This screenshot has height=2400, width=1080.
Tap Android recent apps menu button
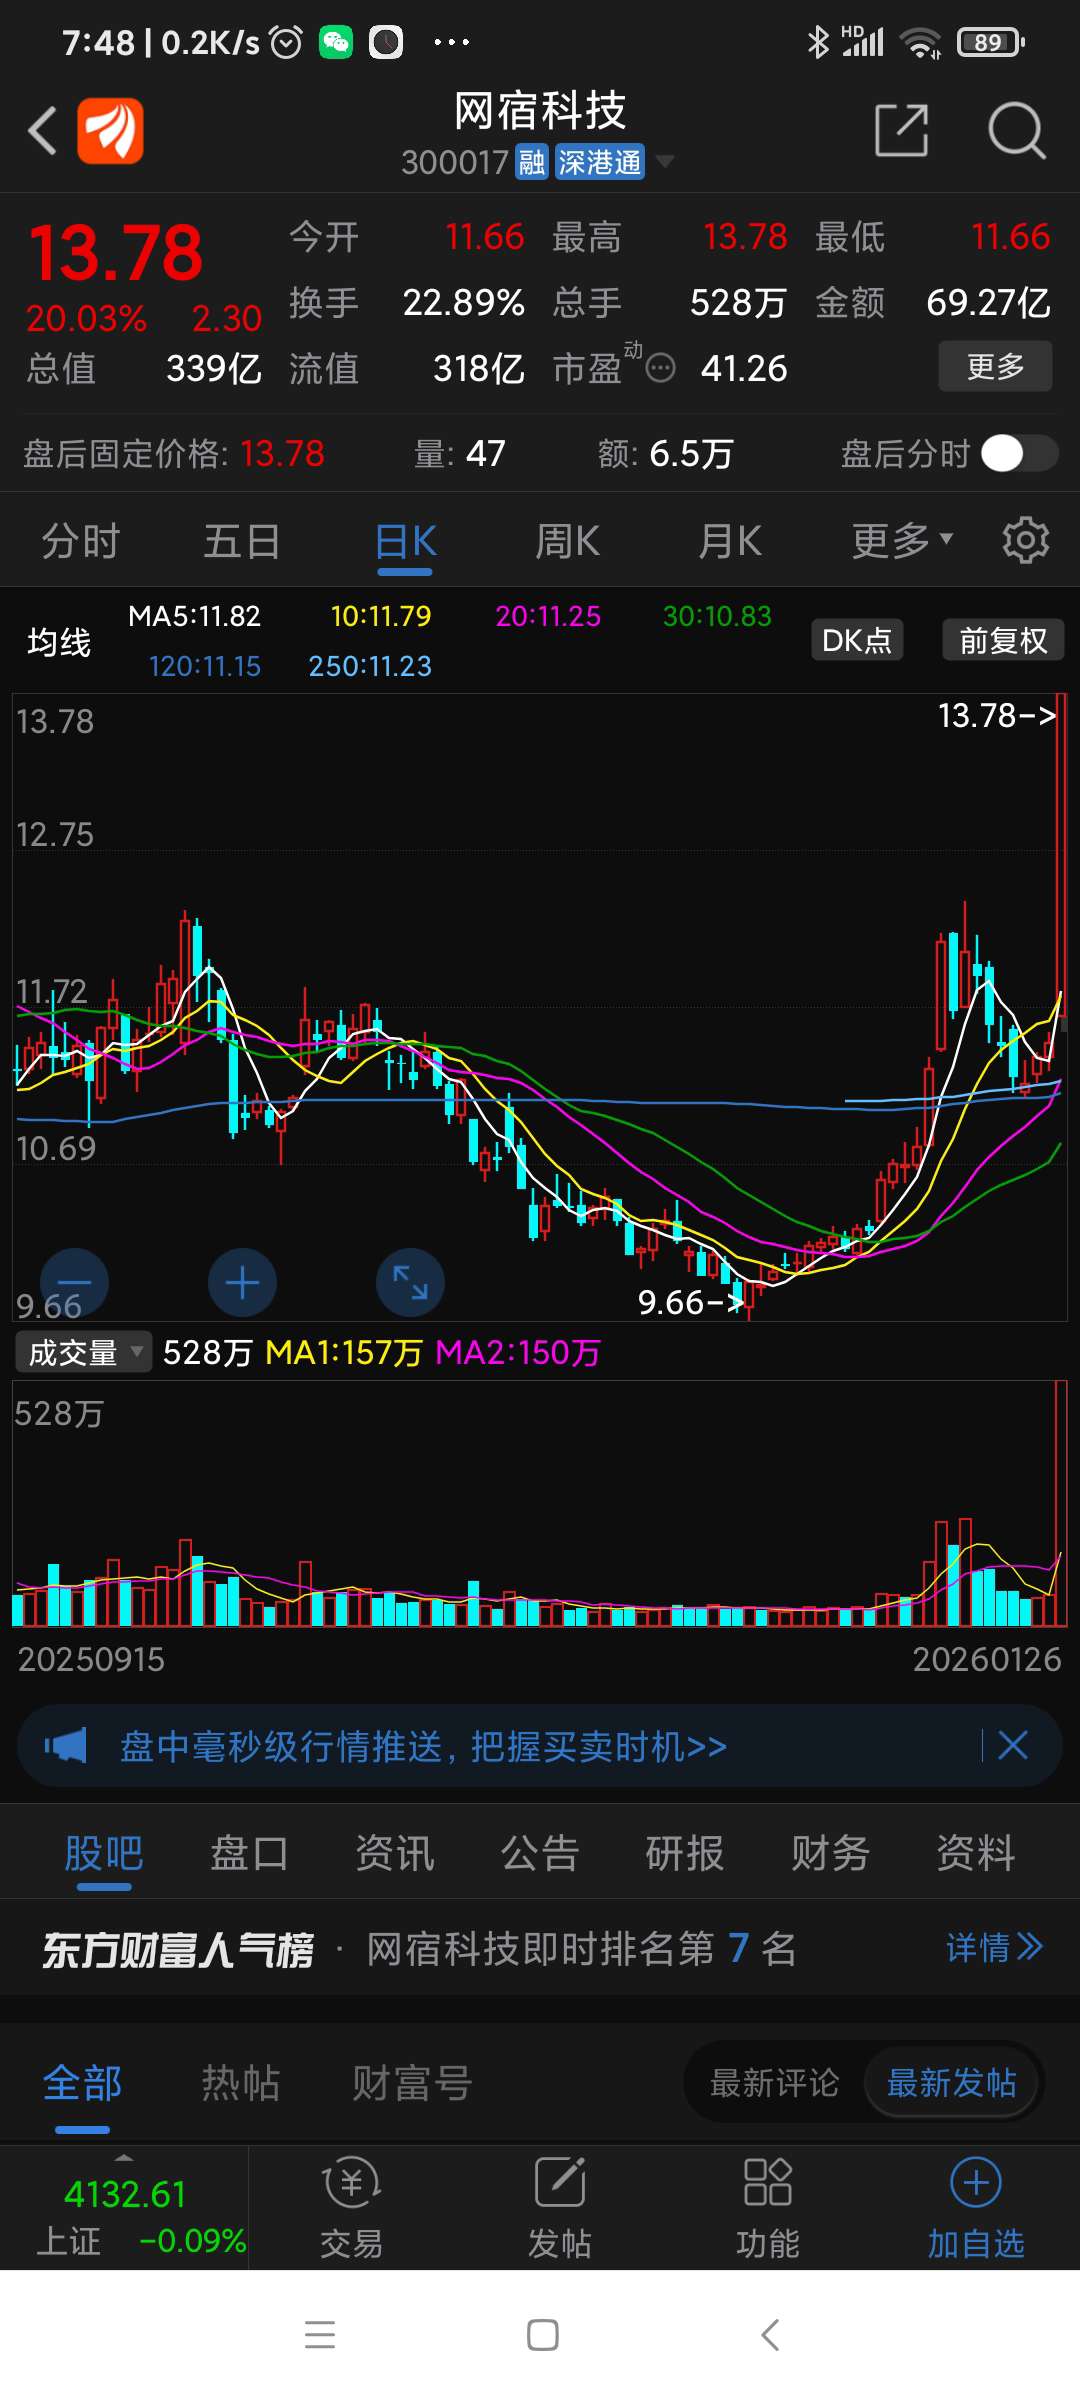pyautogui.click(x=320, y=2335)
